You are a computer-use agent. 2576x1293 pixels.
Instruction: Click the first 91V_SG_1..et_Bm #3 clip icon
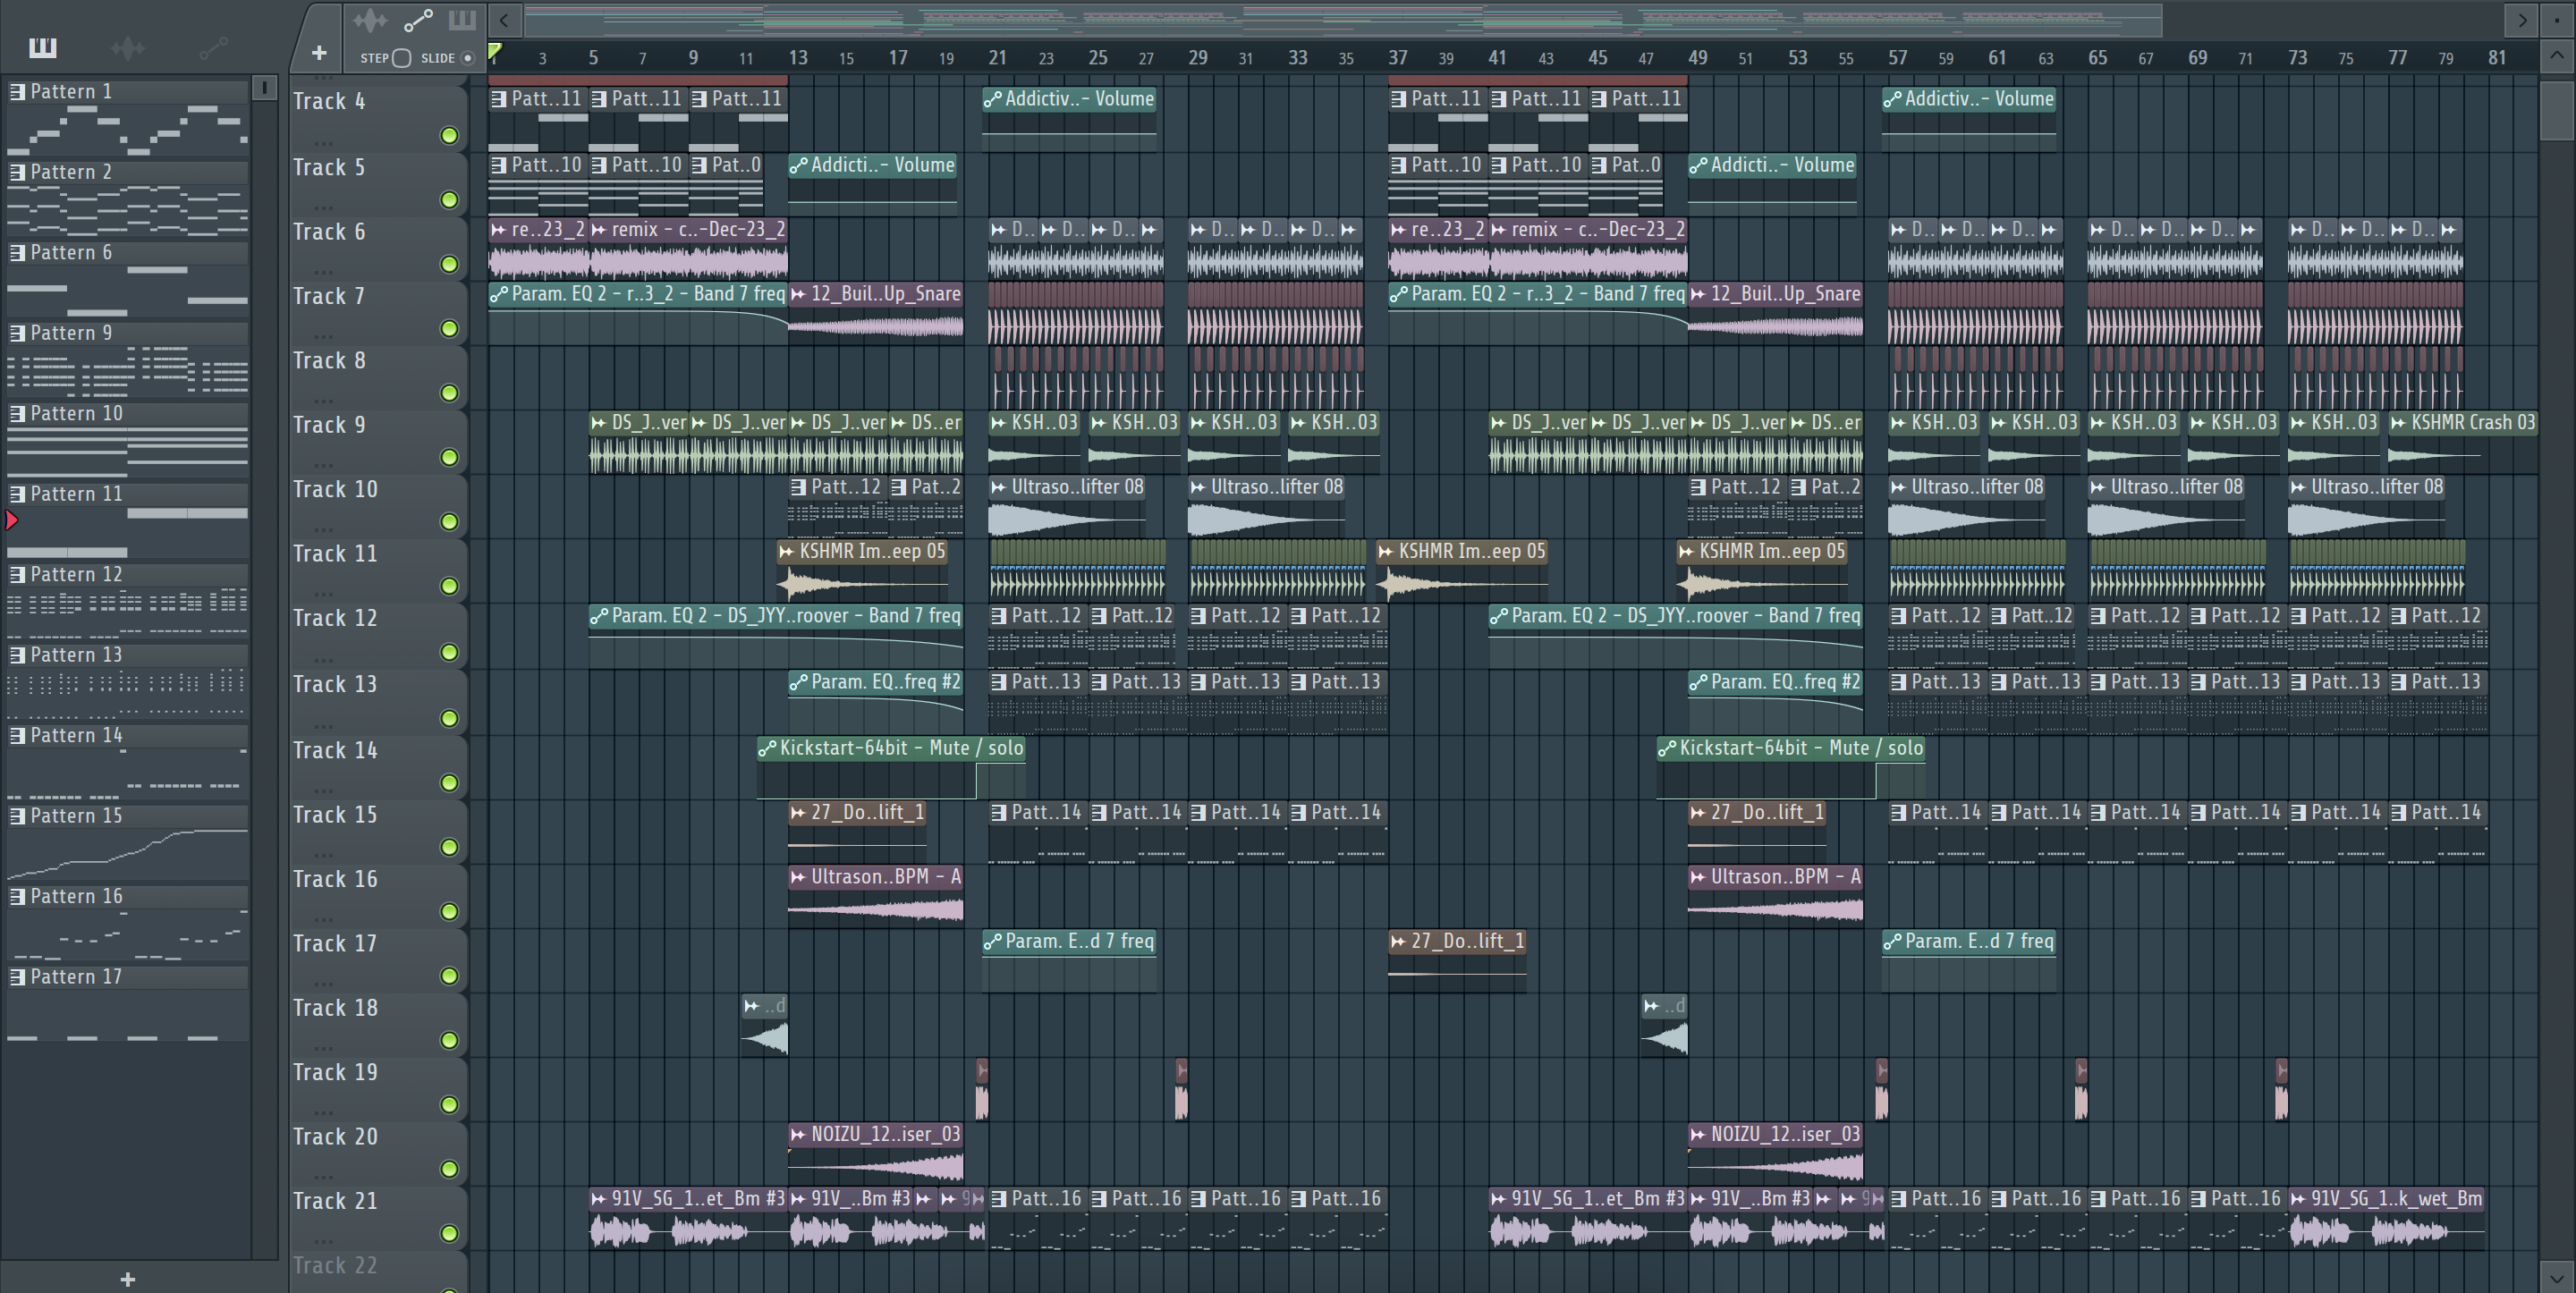(x=598, y=1199)
